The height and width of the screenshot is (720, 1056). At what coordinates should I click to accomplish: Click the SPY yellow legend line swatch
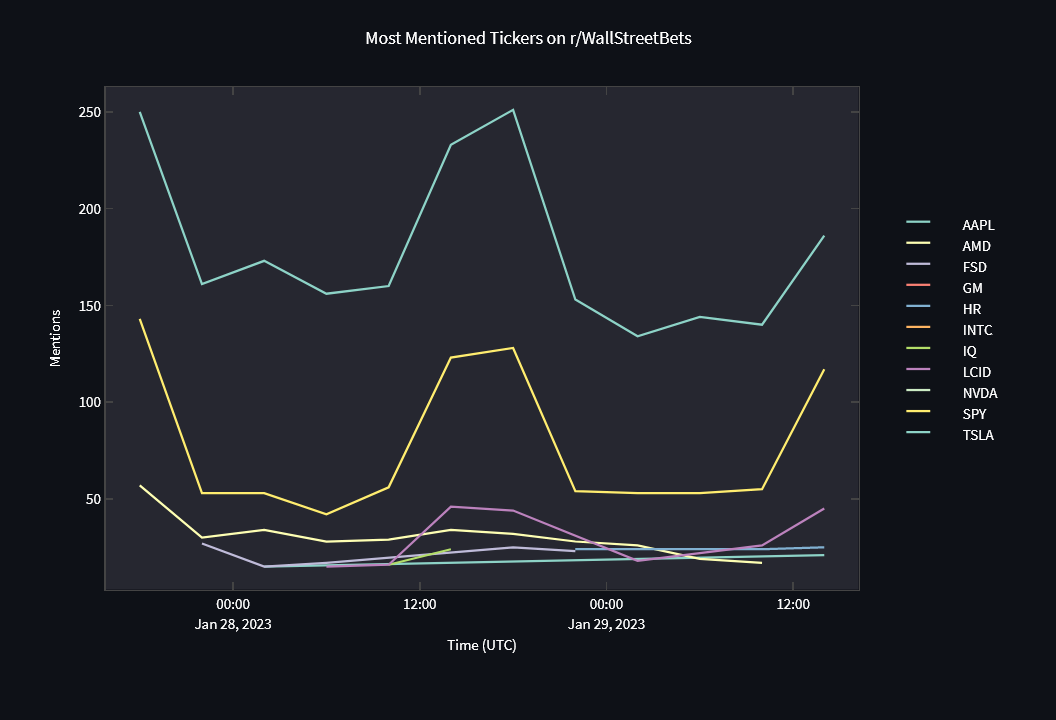pos(918,411)
